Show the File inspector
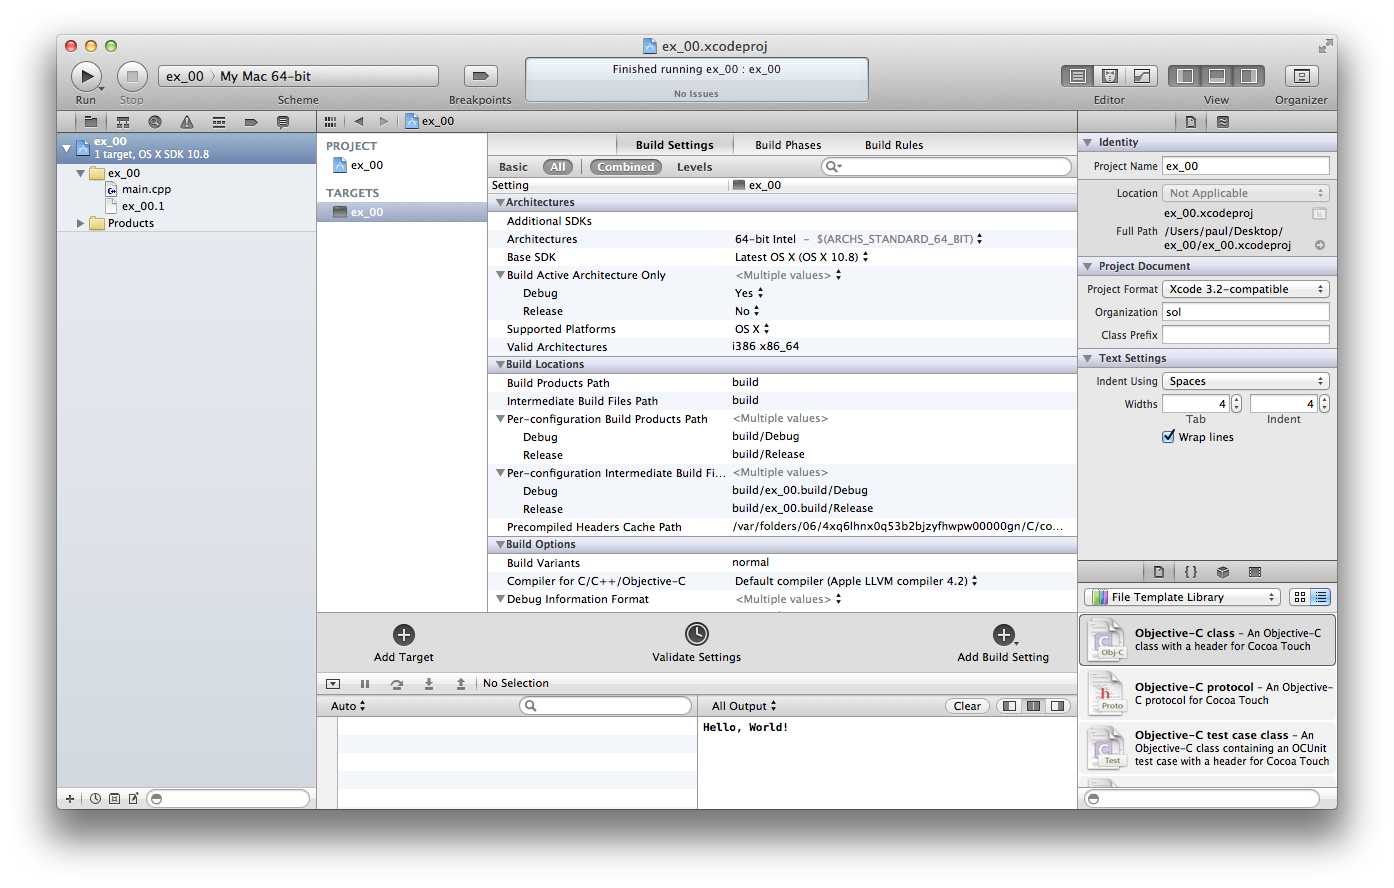Image resolution: width=1394 pixels, height=888 pixels. coord(1191,122)
